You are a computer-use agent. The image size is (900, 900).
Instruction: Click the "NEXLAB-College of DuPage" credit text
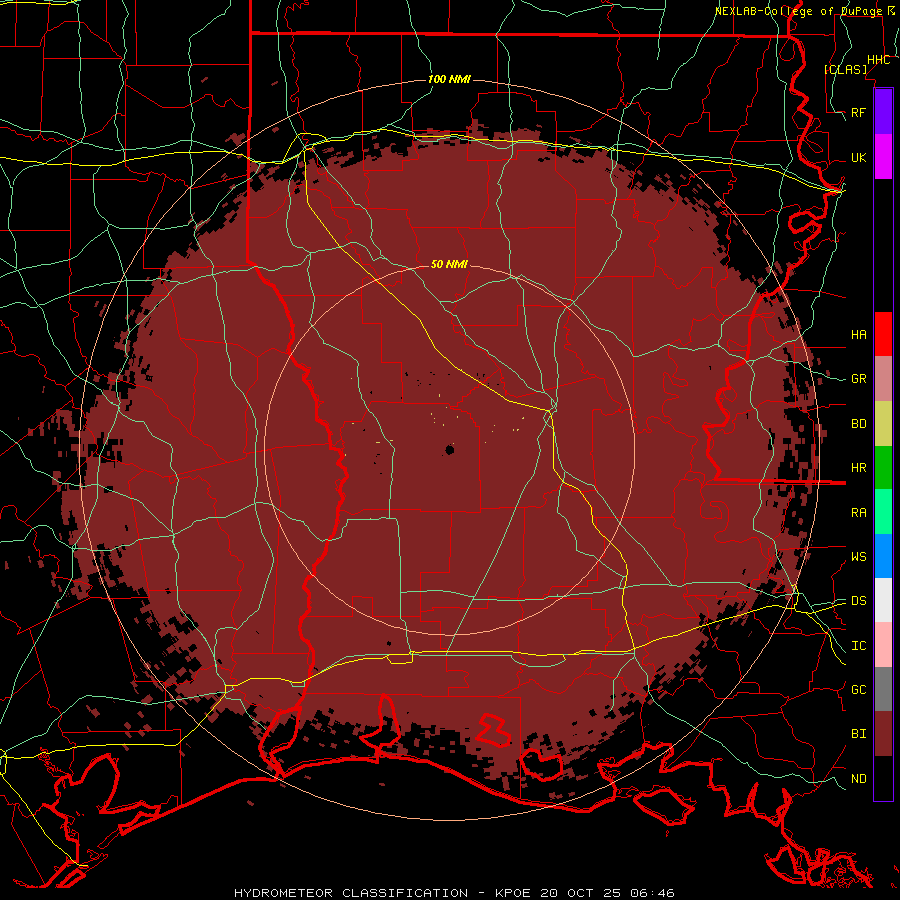pyautogui.click(x=799, y=11)
